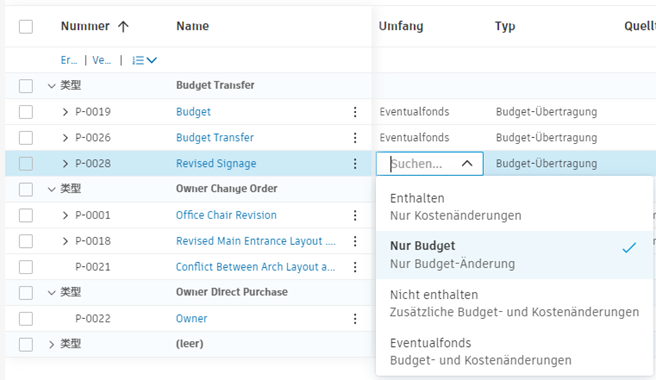
Task: Choose the Eventualfonds dropdown option
Action: [515, 352]
